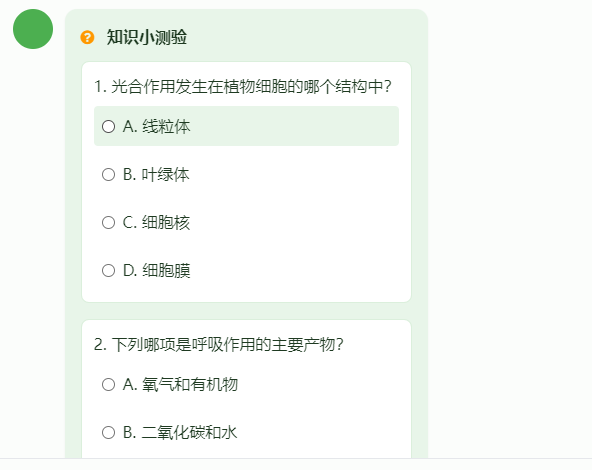This screenshot has height=470, width=592.
Task: Click empty area of question 1 card
Action: point(302,223)
